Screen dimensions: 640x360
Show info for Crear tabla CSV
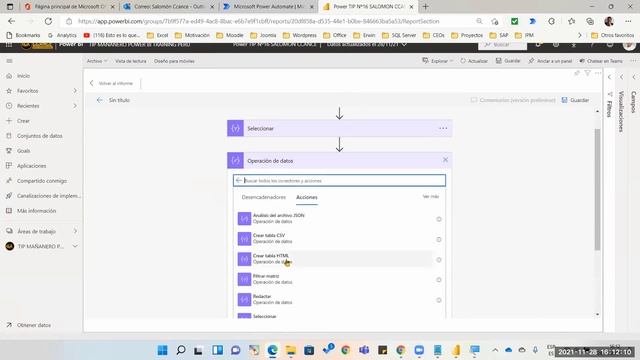point(439,240)
